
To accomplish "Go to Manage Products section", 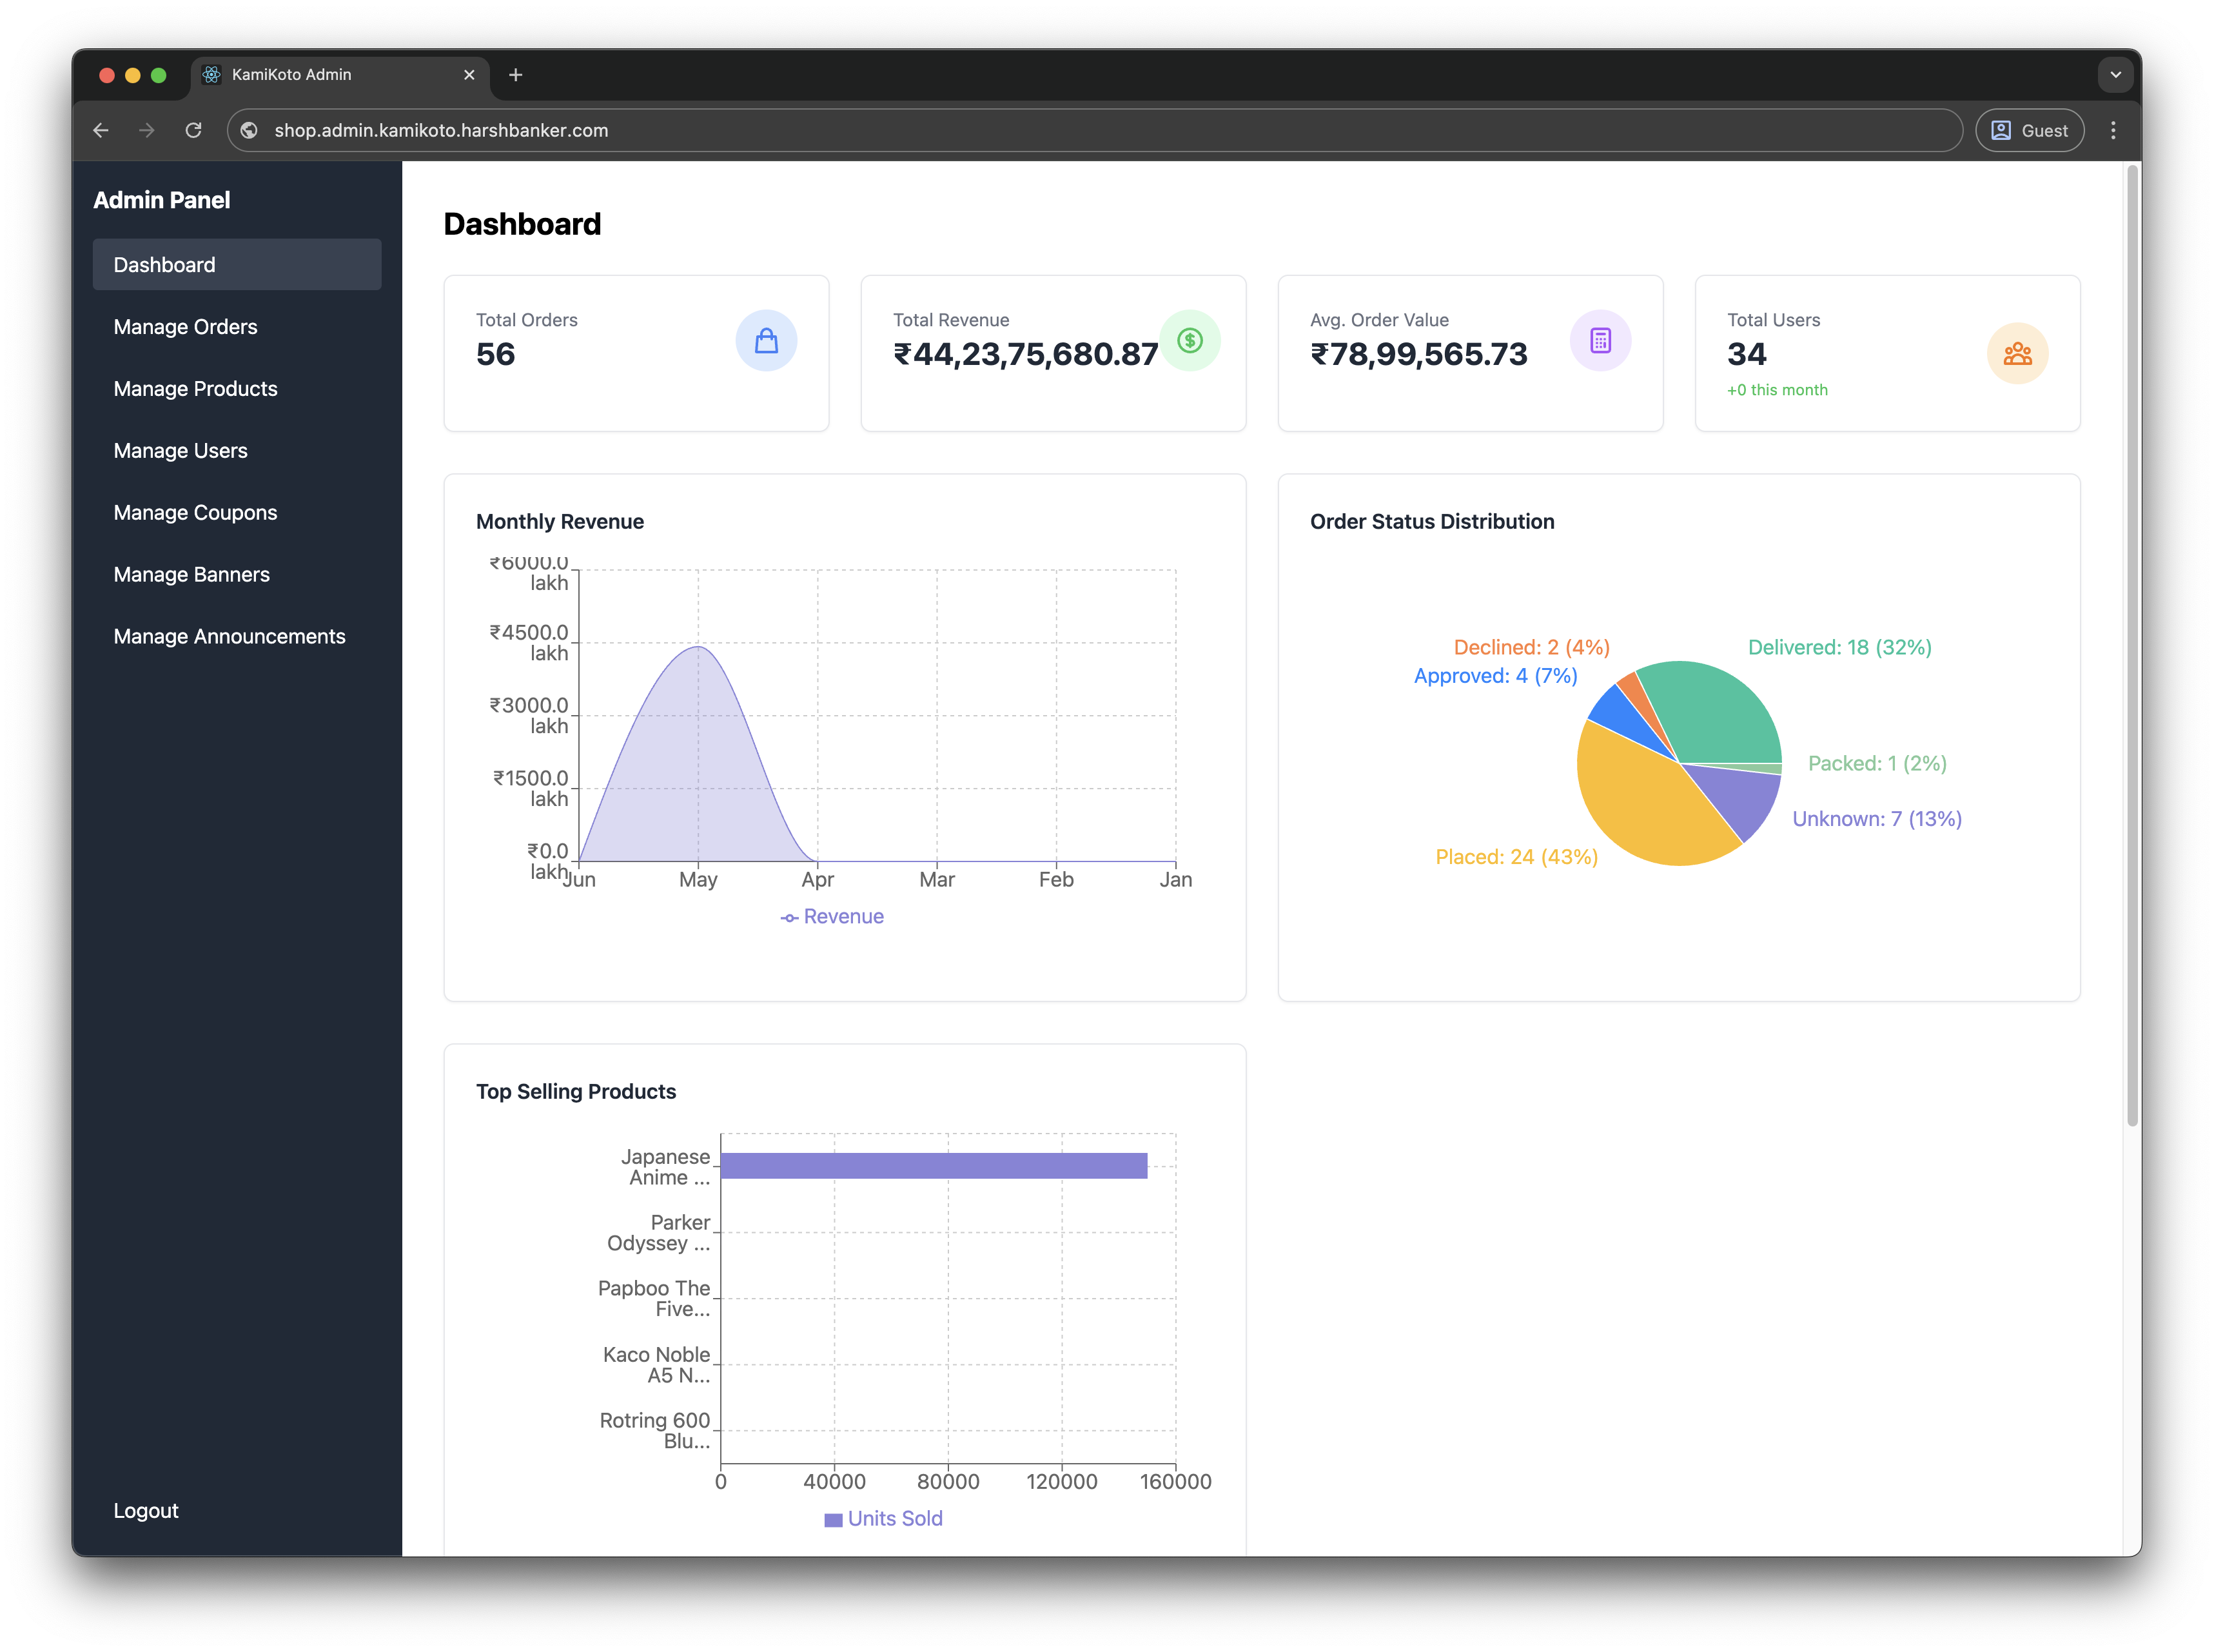I will tap(195, 389).
